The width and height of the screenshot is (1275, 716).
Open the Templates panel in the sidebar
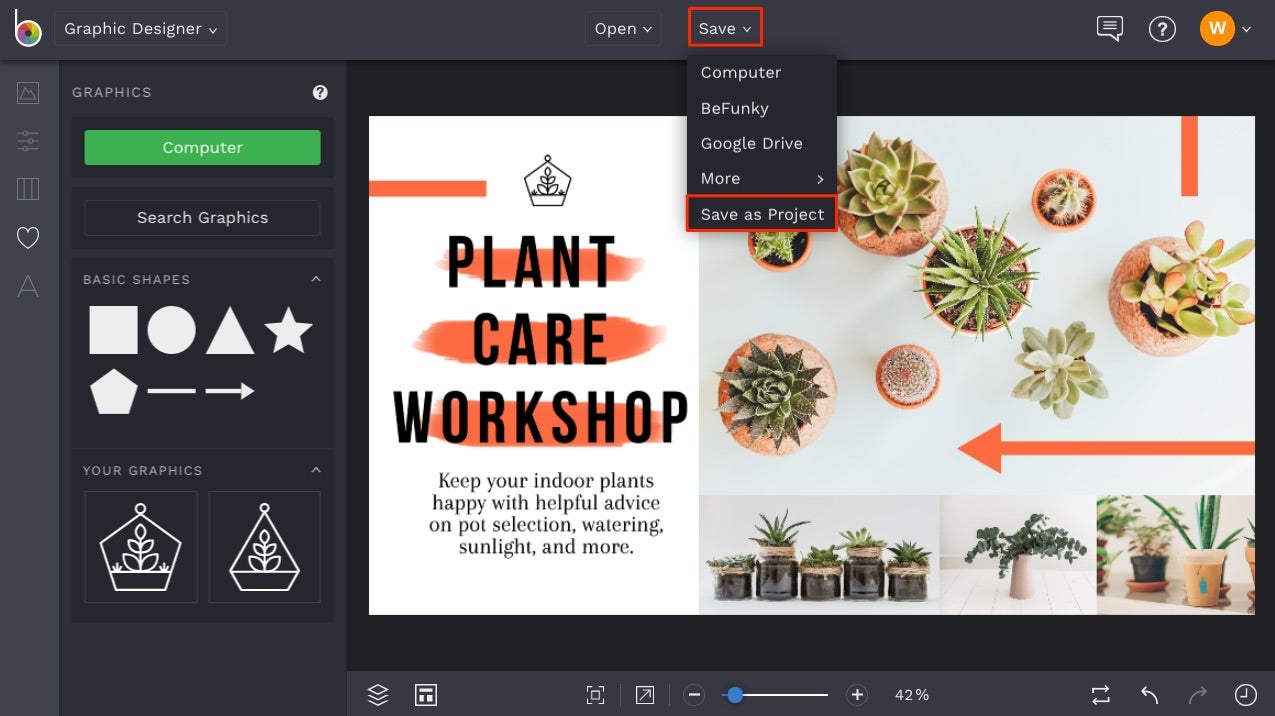click(27, 189)
